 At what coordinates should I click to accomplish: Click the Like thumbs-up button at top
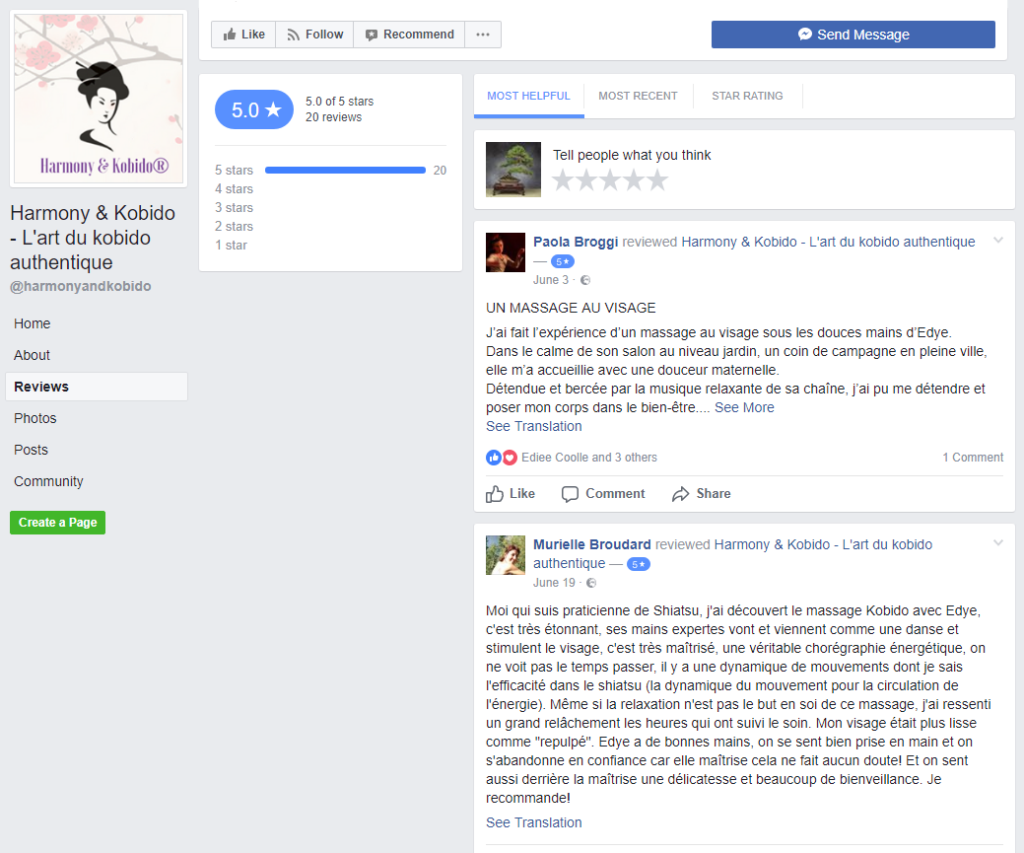(243, 34)
